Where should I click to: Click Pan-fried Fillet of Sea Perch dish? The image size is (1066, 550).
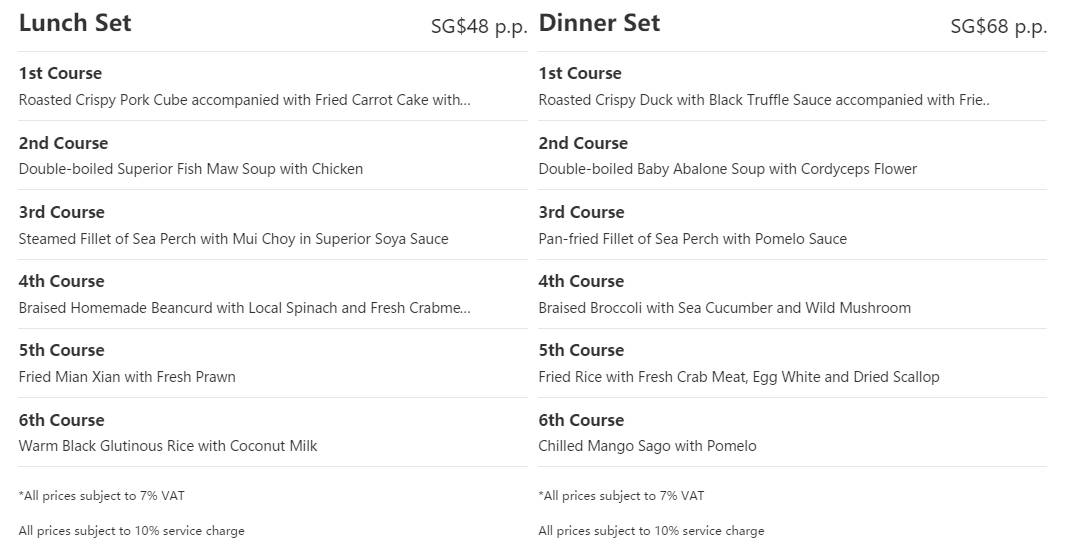[x=692, y=239]
